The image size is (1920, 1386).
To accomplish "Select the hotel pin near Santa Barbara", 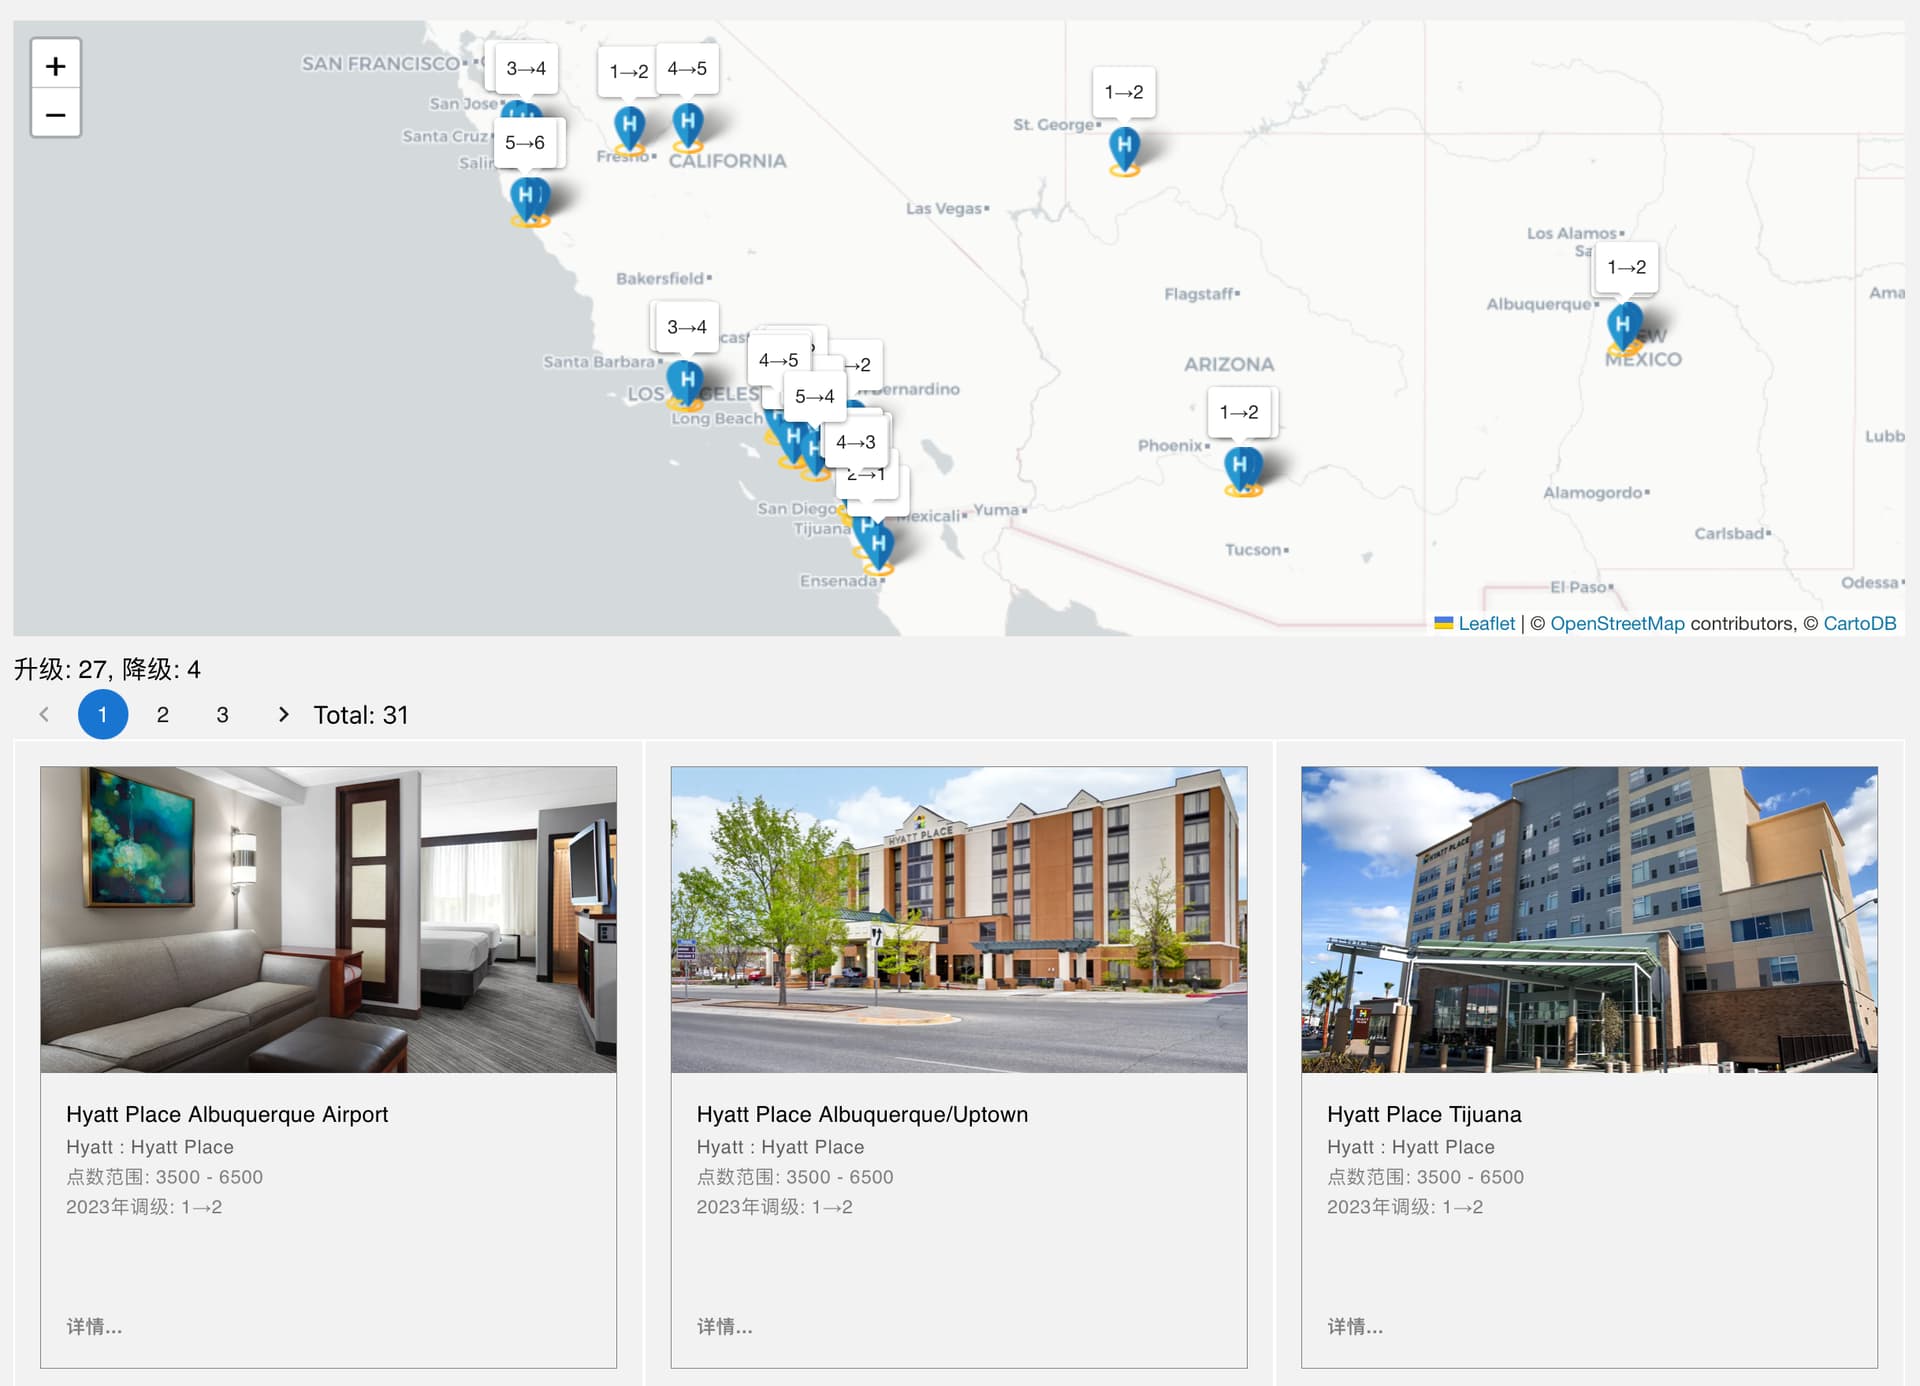I will click(685, 384).
